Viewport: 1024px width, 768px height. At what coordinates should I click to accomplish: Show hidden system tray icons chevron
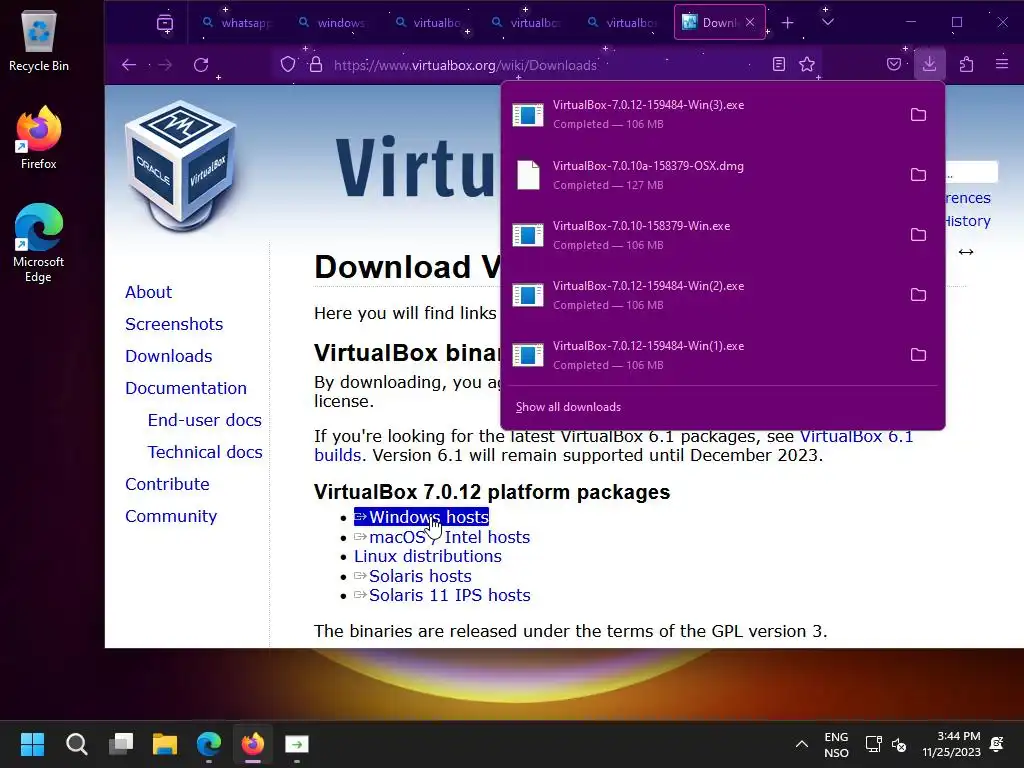(x=802, y=744)
